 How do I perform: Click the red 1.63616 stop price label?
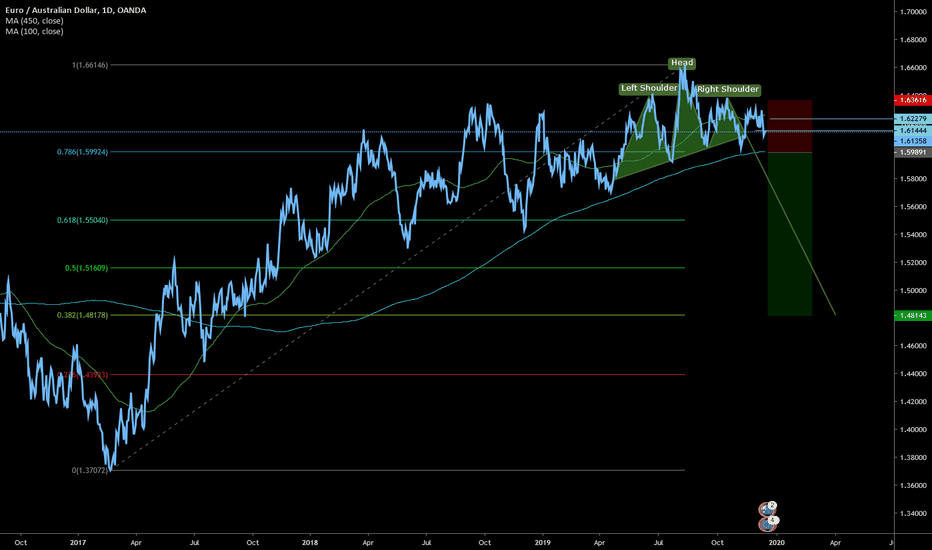(911, 100)
